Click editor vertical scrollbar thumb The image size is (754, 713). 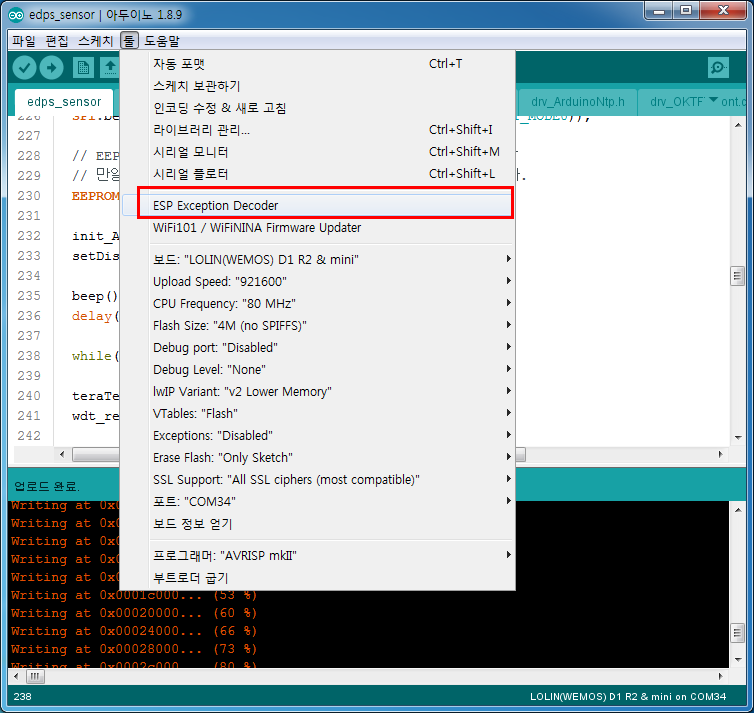(x=737, y=276)
